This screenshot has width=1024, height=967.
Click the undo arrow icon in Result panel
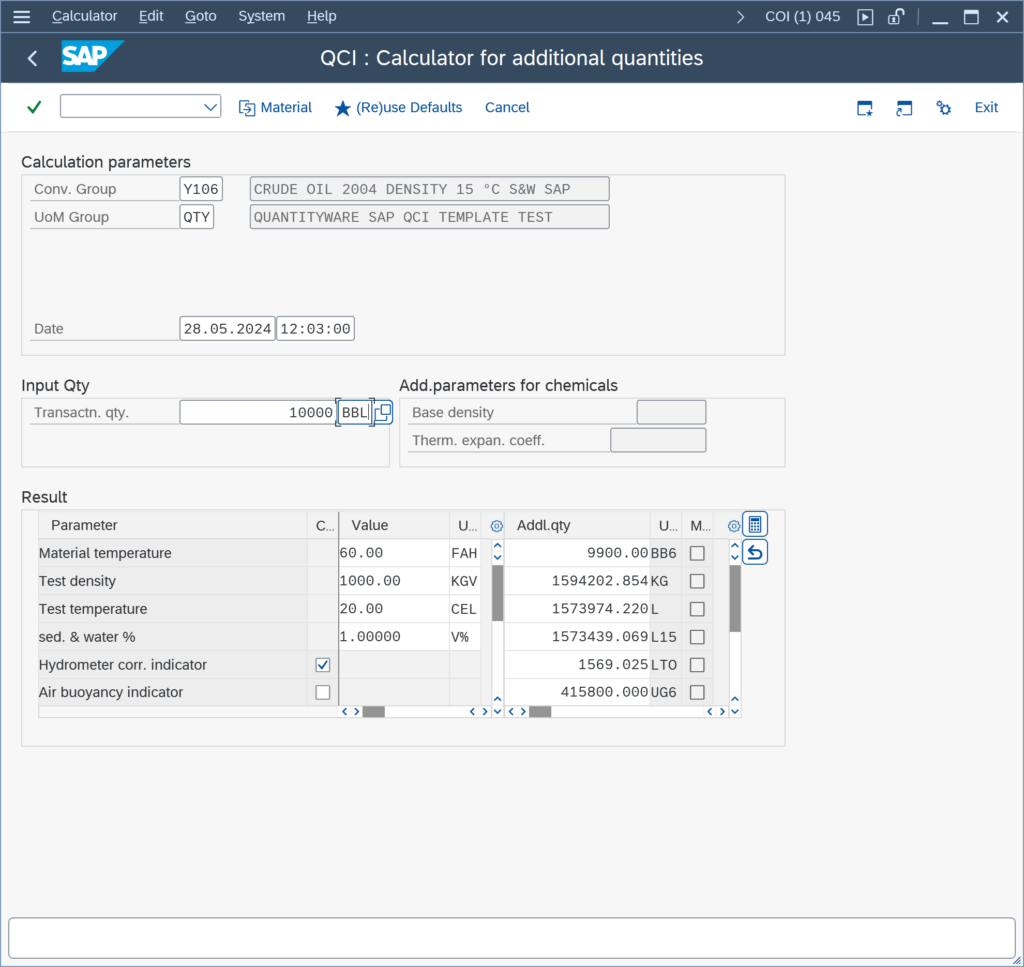755,553
